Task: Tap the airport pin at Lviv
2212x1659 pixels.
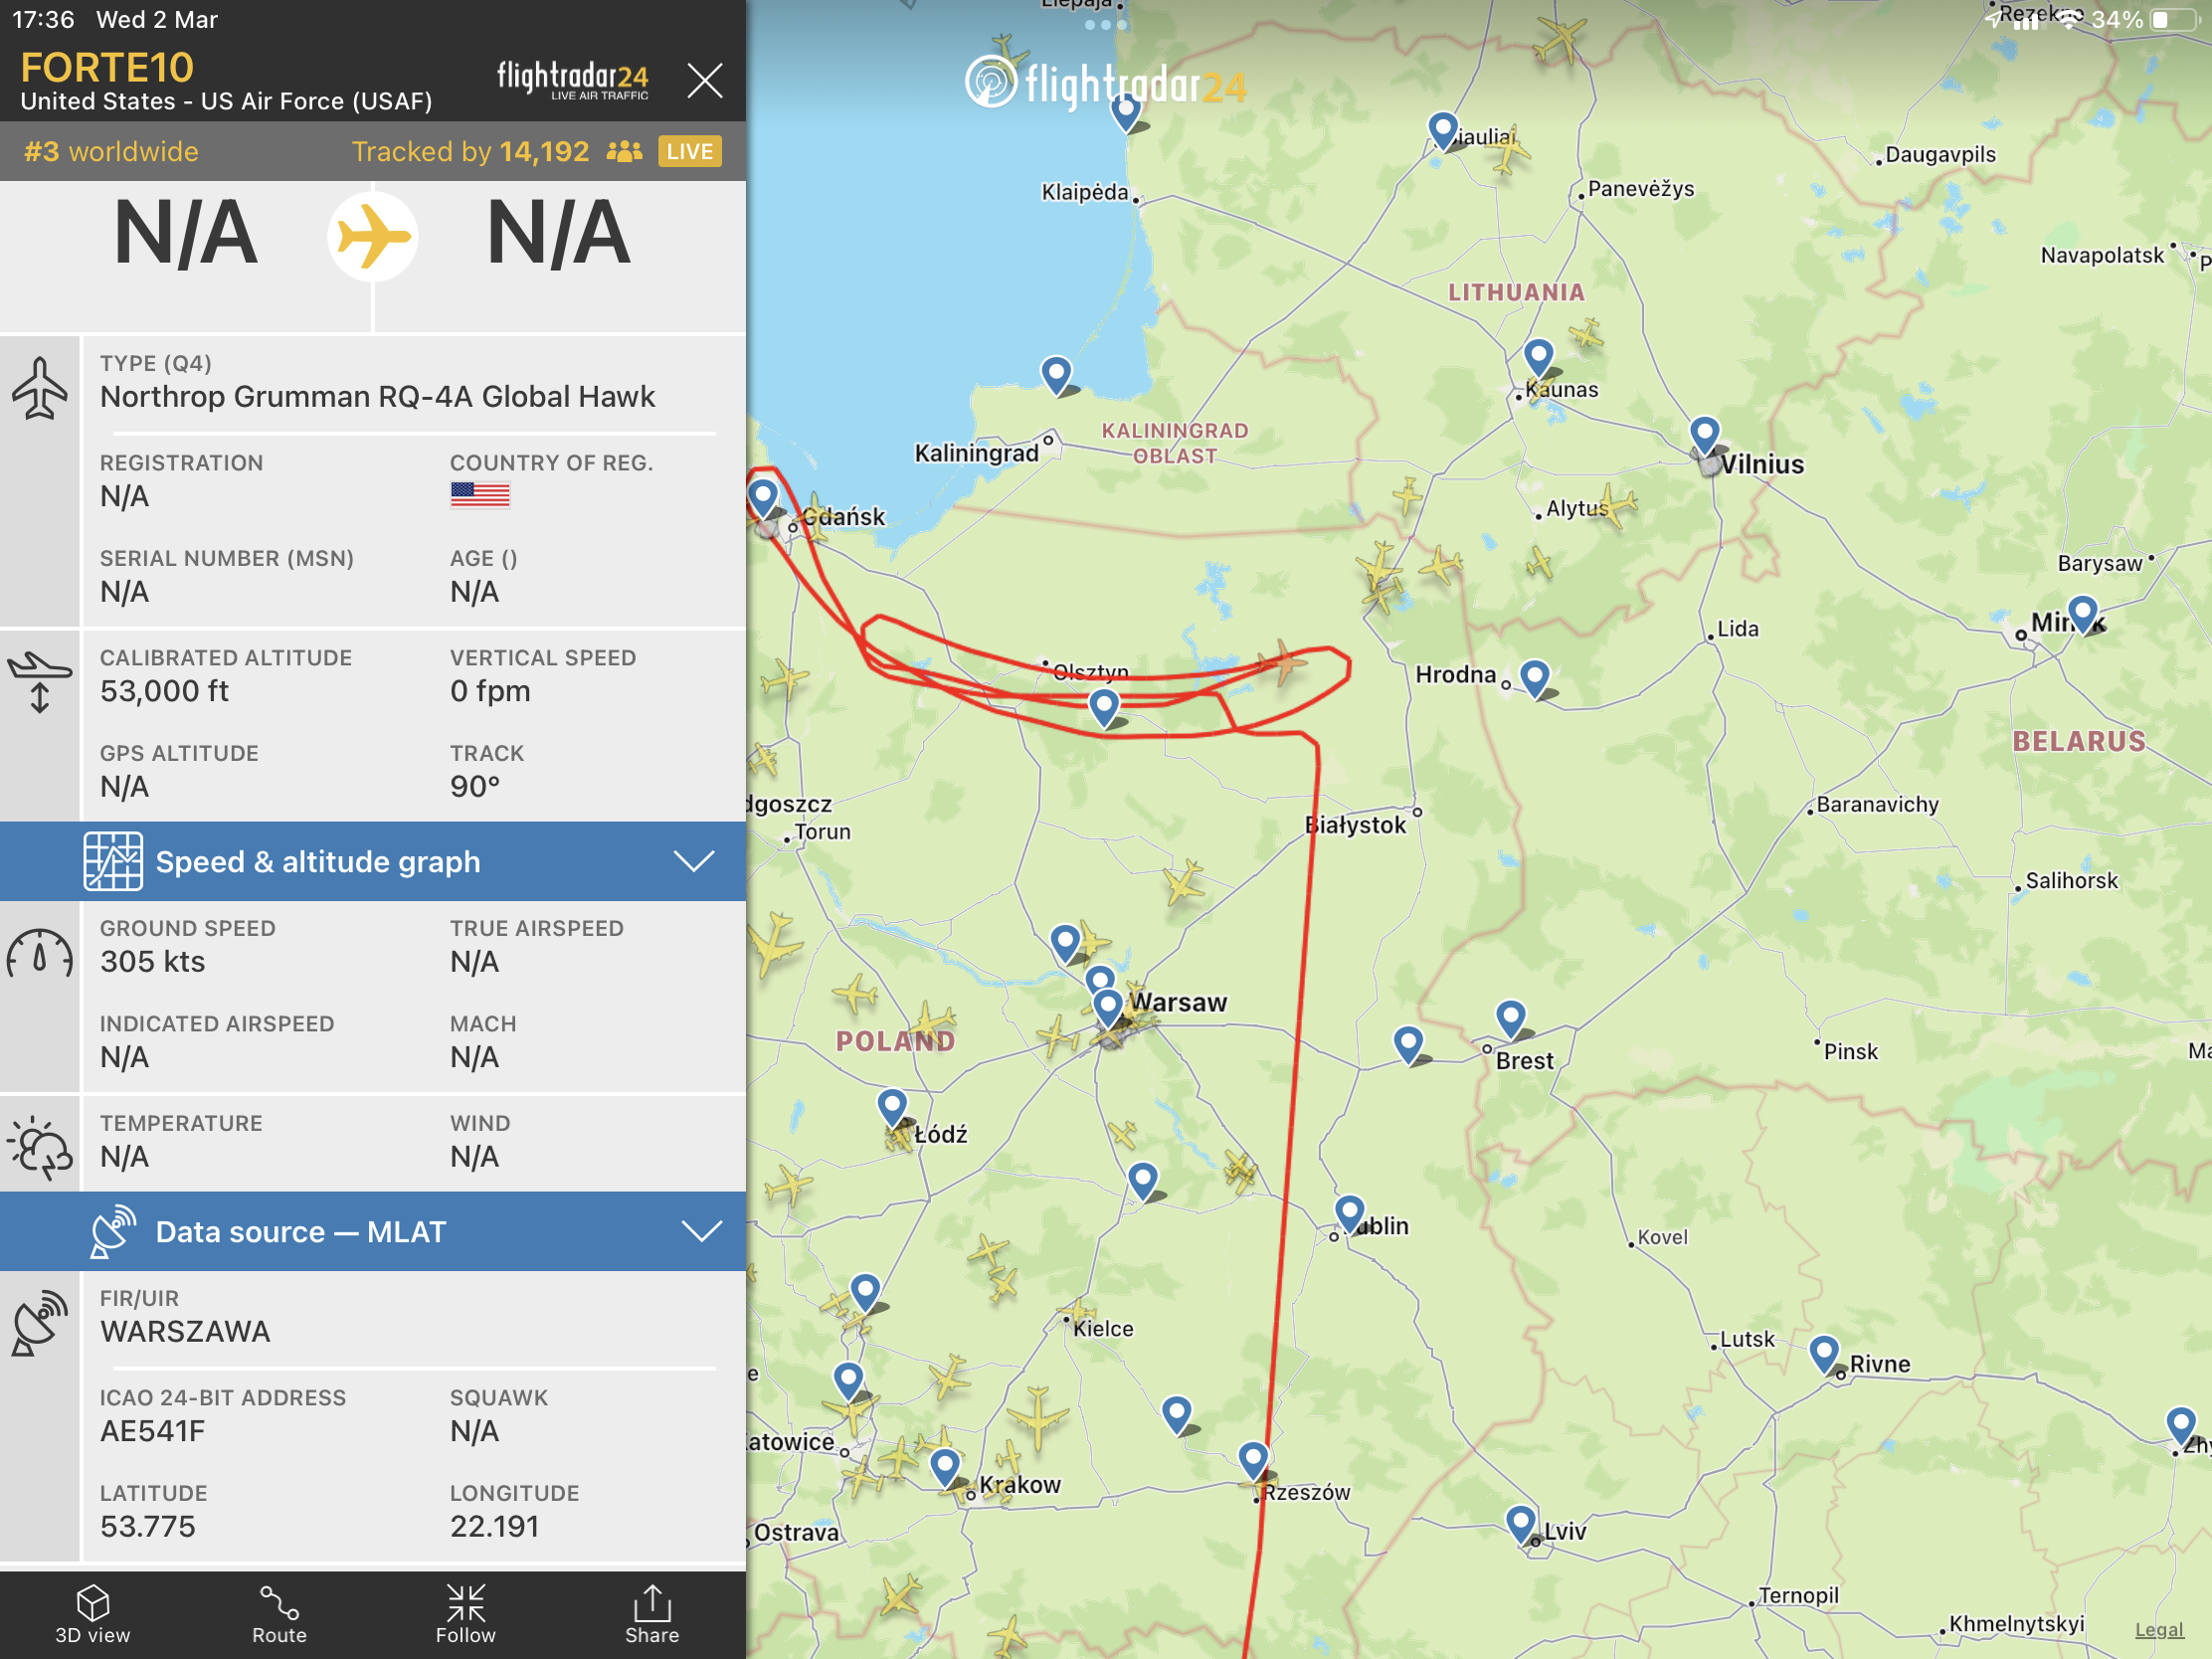Action: pyautogui.click(x=1521, y=1526)
